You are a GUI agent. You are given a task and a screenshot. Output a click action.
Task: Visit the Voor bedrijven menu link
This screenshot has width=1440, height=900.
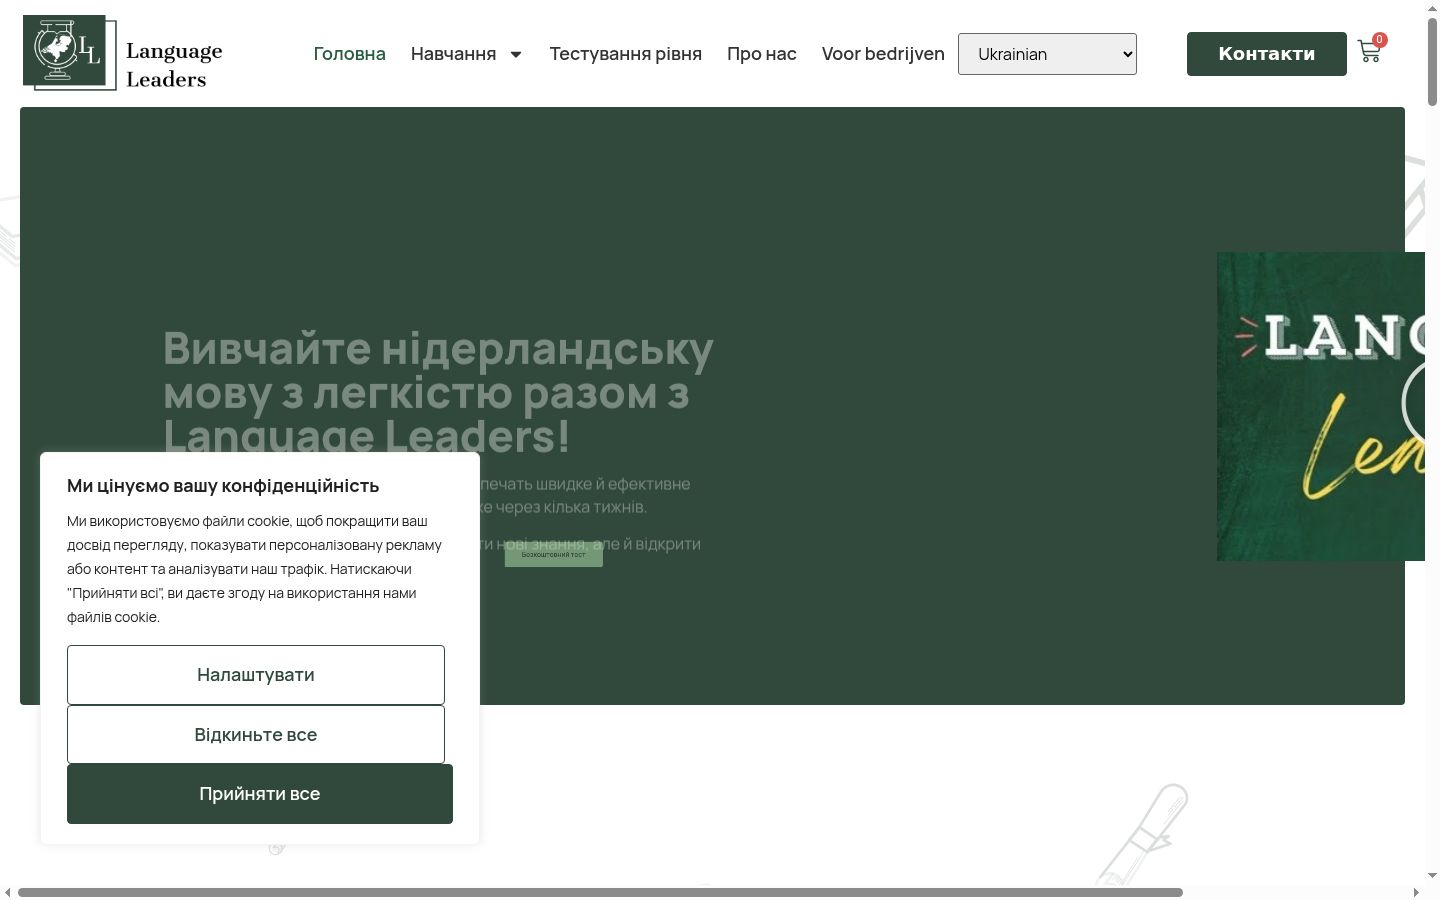[883, 54]
